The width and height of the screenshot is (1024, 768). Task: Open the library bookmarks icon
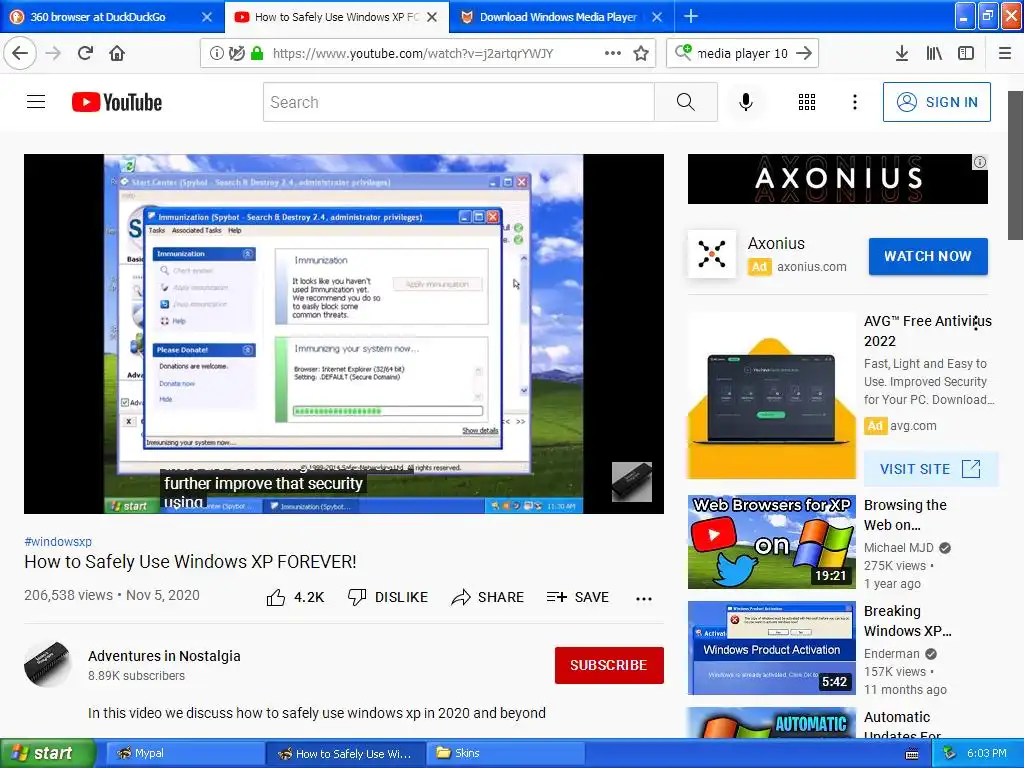(x=934, y=53)
